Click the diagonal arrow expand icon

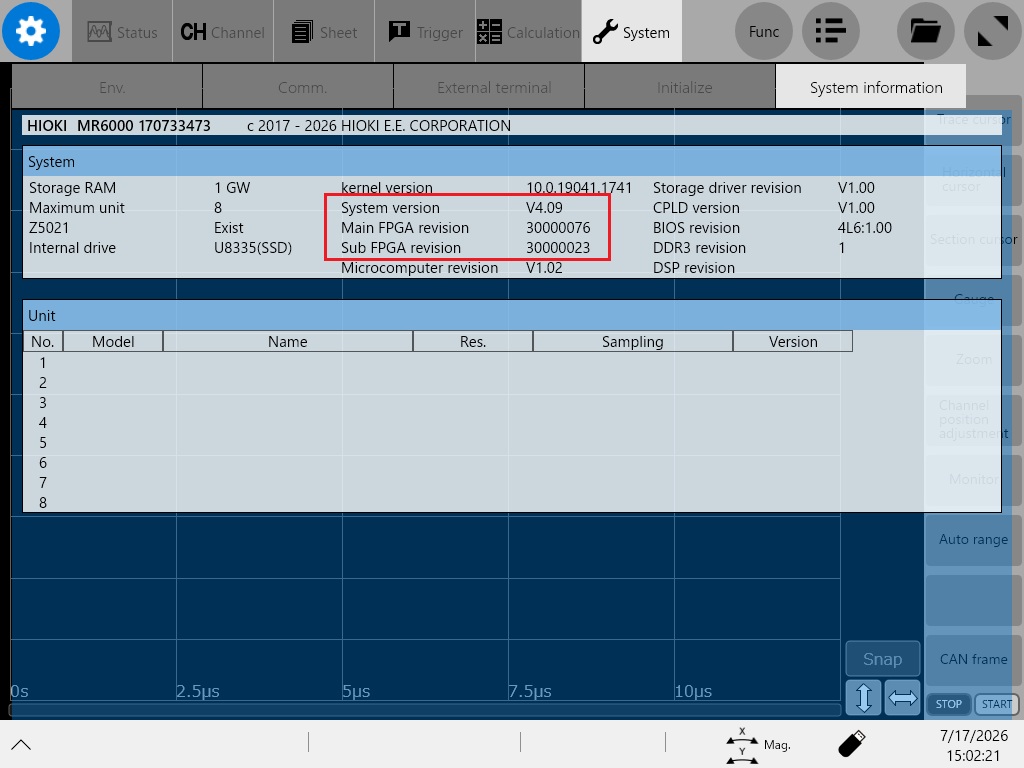(993, 31)
